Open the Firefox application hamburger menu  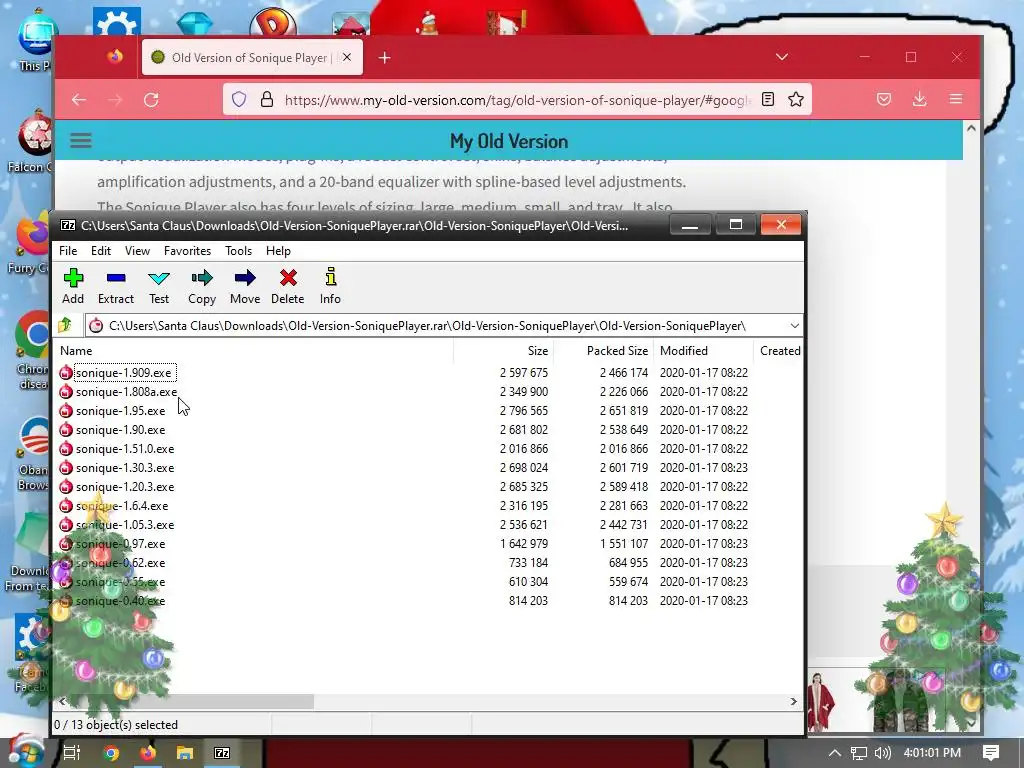[956, 99]
